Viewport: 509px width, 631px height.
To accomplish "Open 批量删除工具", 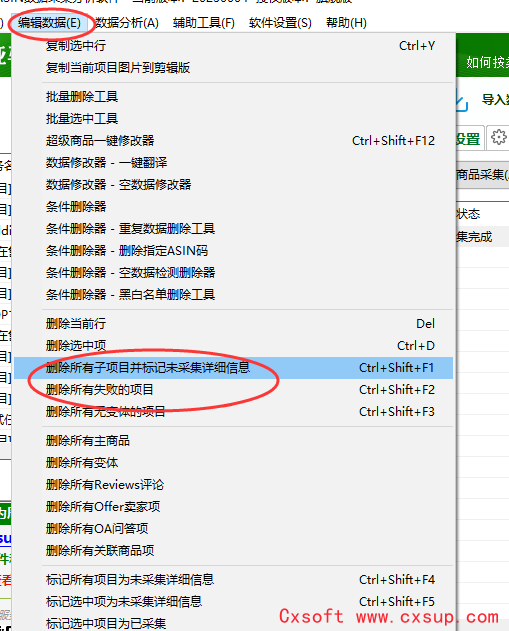I will (x=233, y=97).
